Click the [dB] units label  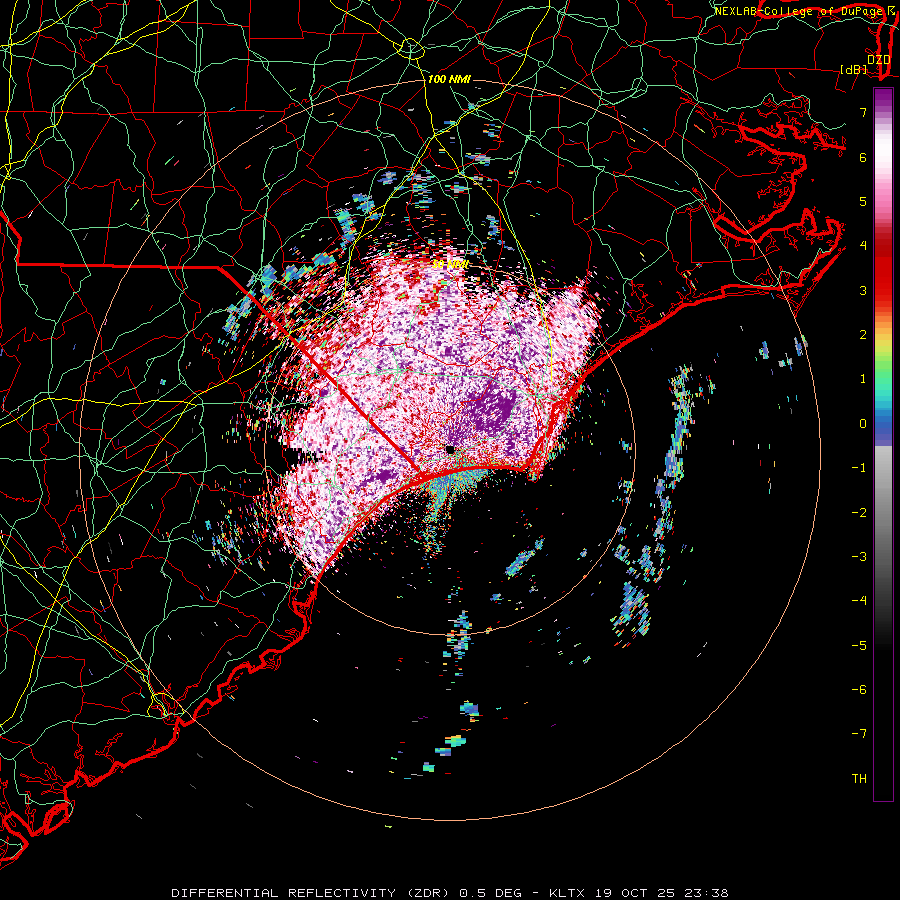853,69
